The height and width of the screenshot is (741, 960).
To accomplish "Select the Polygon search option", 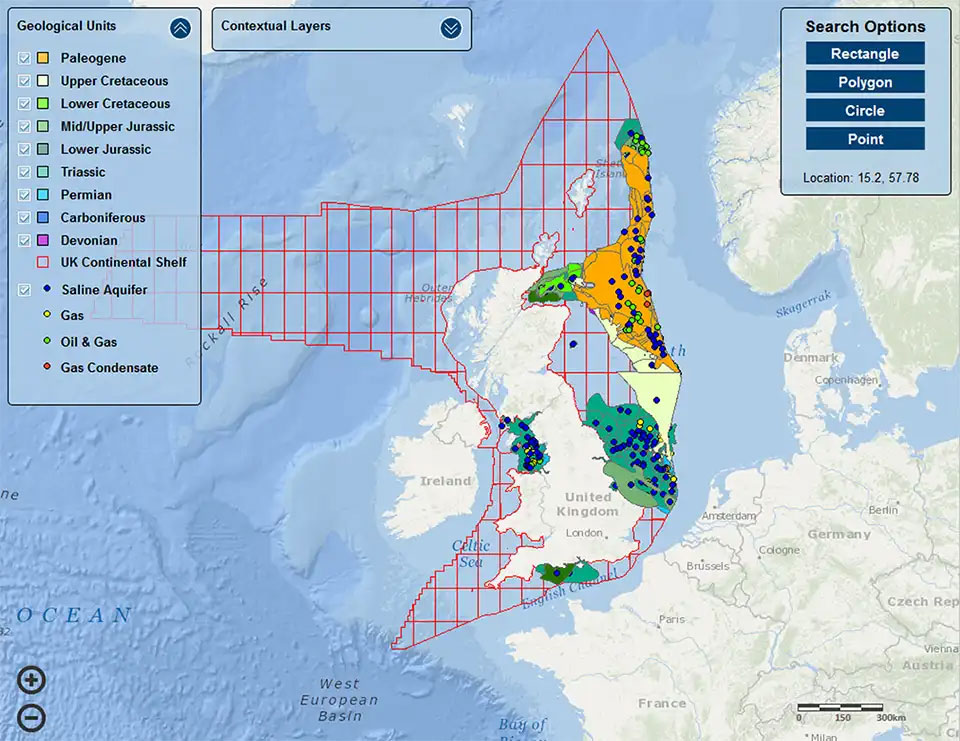I will (864, 81).
